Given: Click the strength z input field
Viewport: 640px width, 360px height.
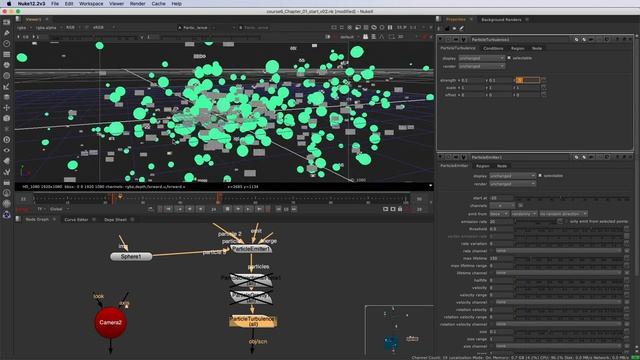Looking at the screenshot, I should [x=528, y=80].
